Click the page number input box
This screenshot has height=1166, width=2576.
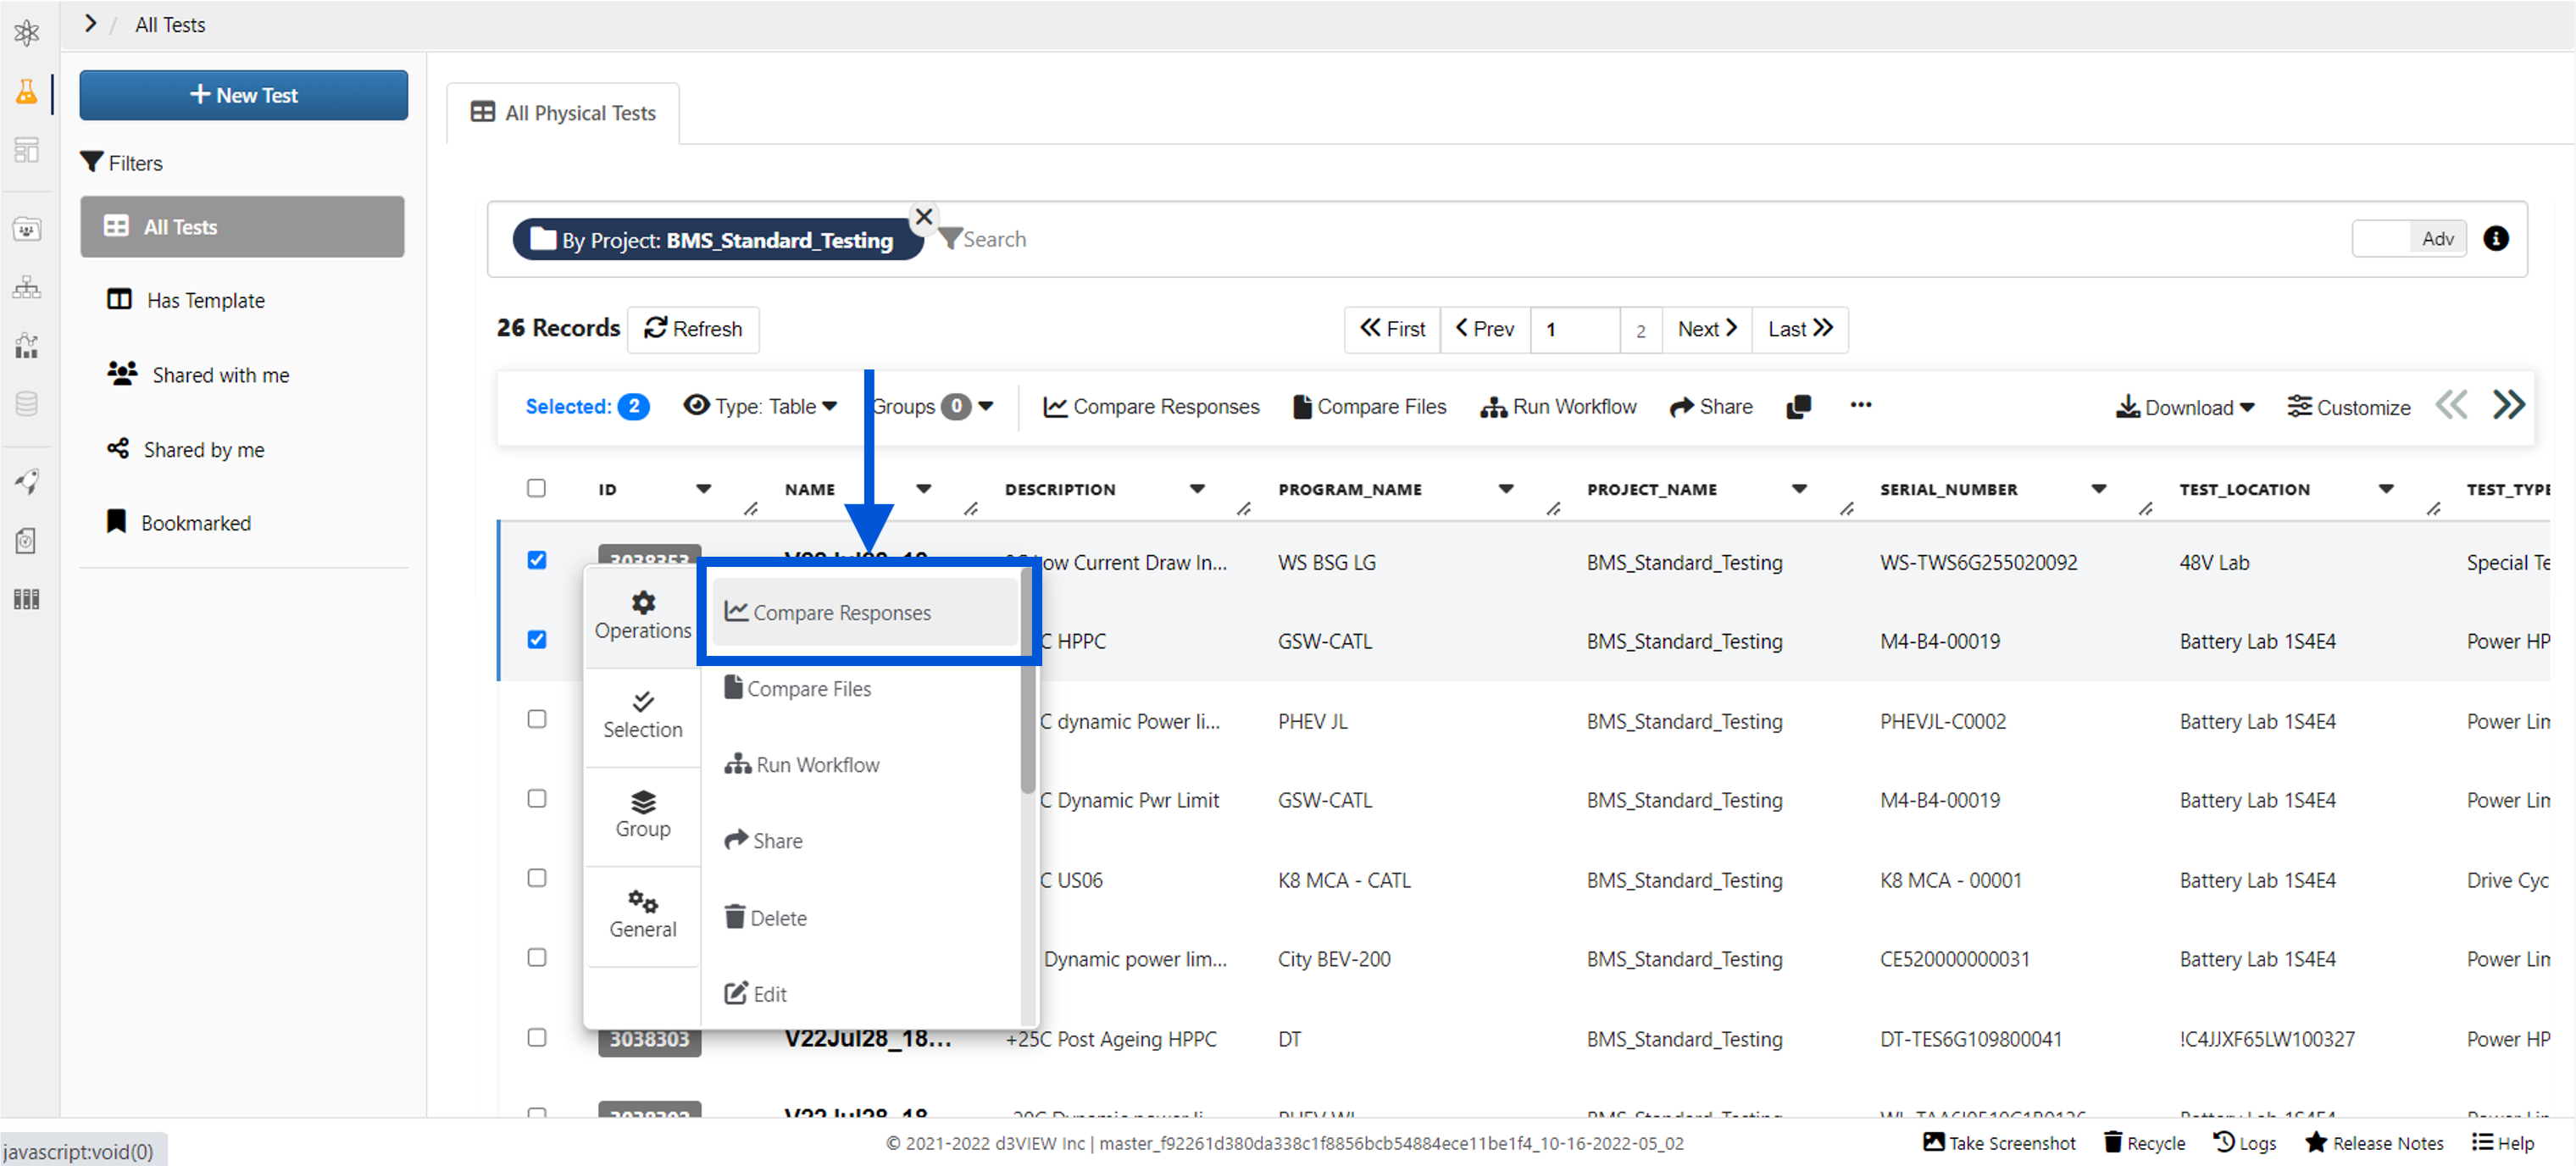point(1575,329)
